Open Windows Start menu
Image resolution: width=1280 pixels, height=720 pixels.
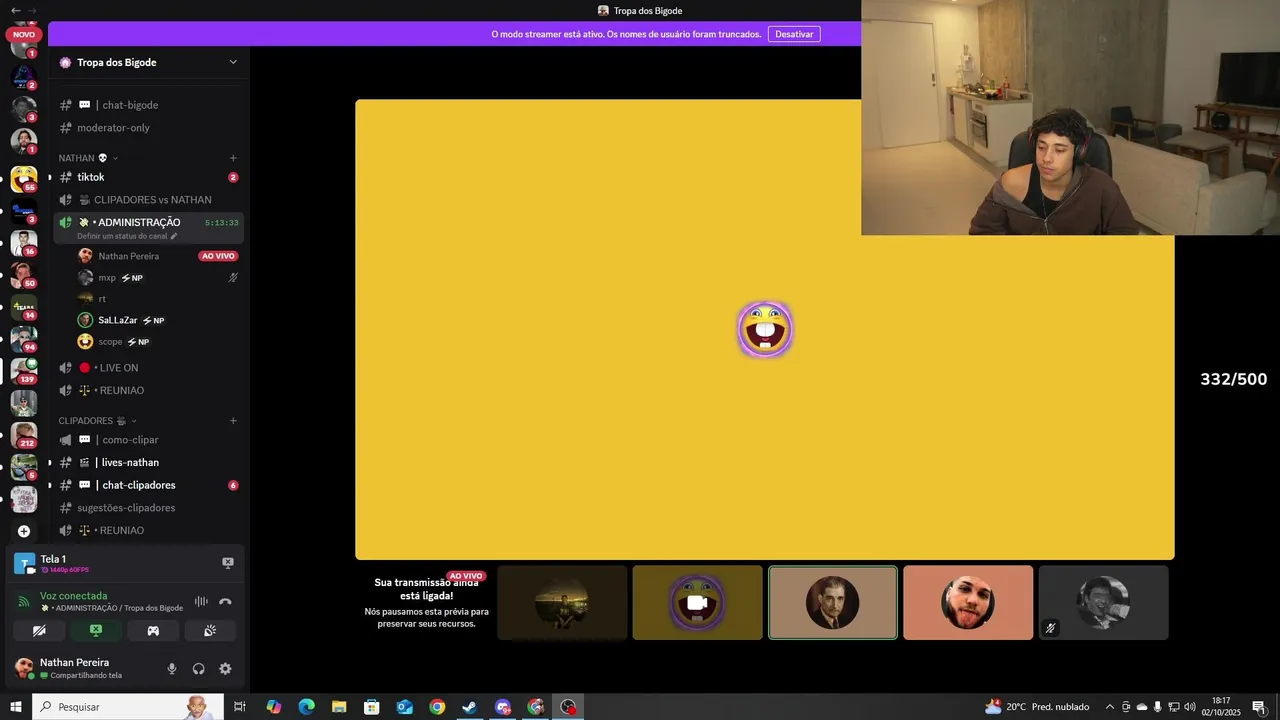point(16,707)
